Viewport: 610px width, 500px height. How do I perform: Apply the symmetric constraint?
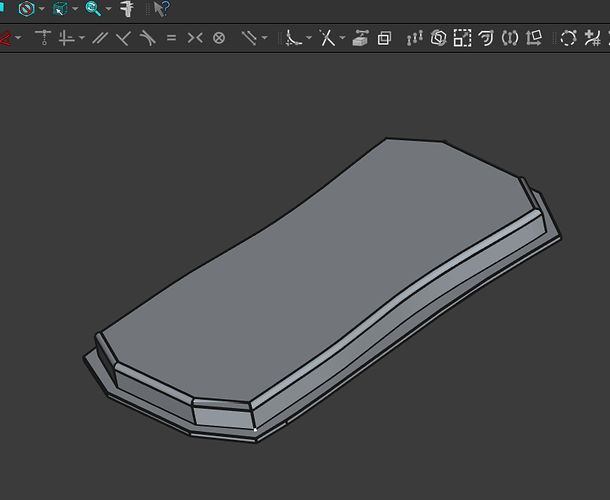tap(195, 38)
